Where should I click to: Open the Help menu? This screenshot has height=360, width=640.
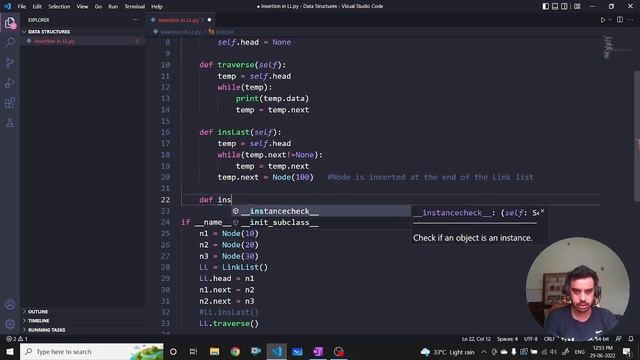tap(157, 6)
